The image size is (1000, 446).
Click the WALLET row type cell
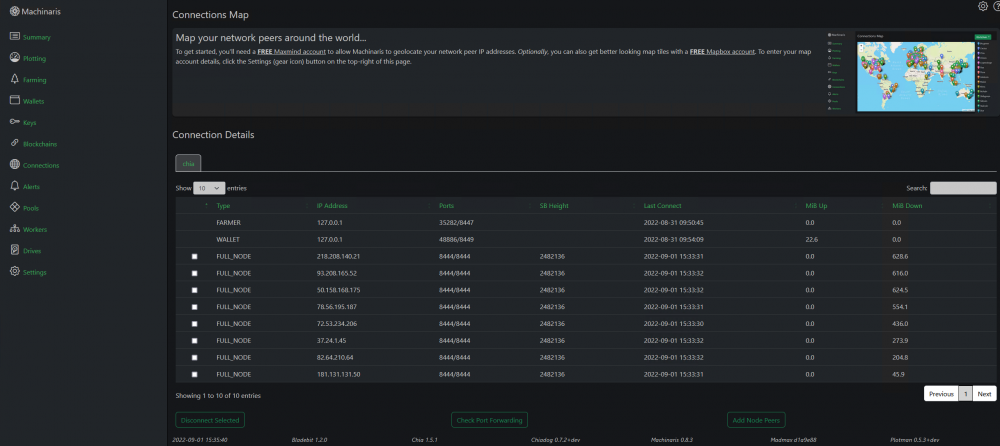(x=228, y=239)
